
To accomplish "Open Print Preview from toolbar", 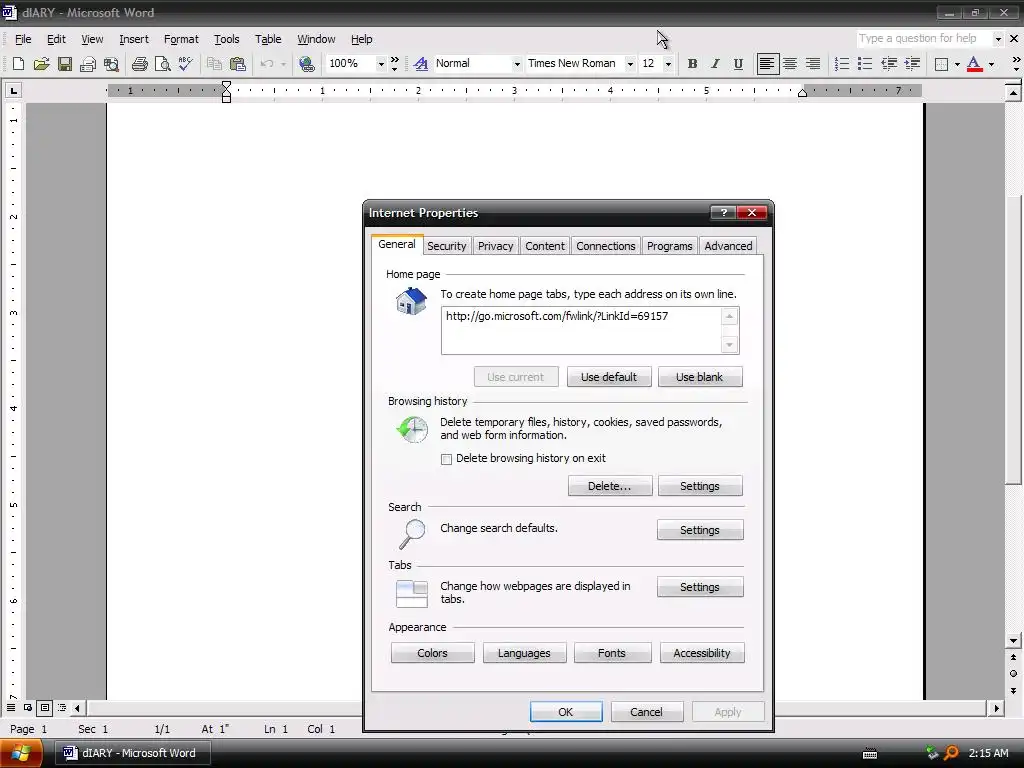I will [162, 63].
